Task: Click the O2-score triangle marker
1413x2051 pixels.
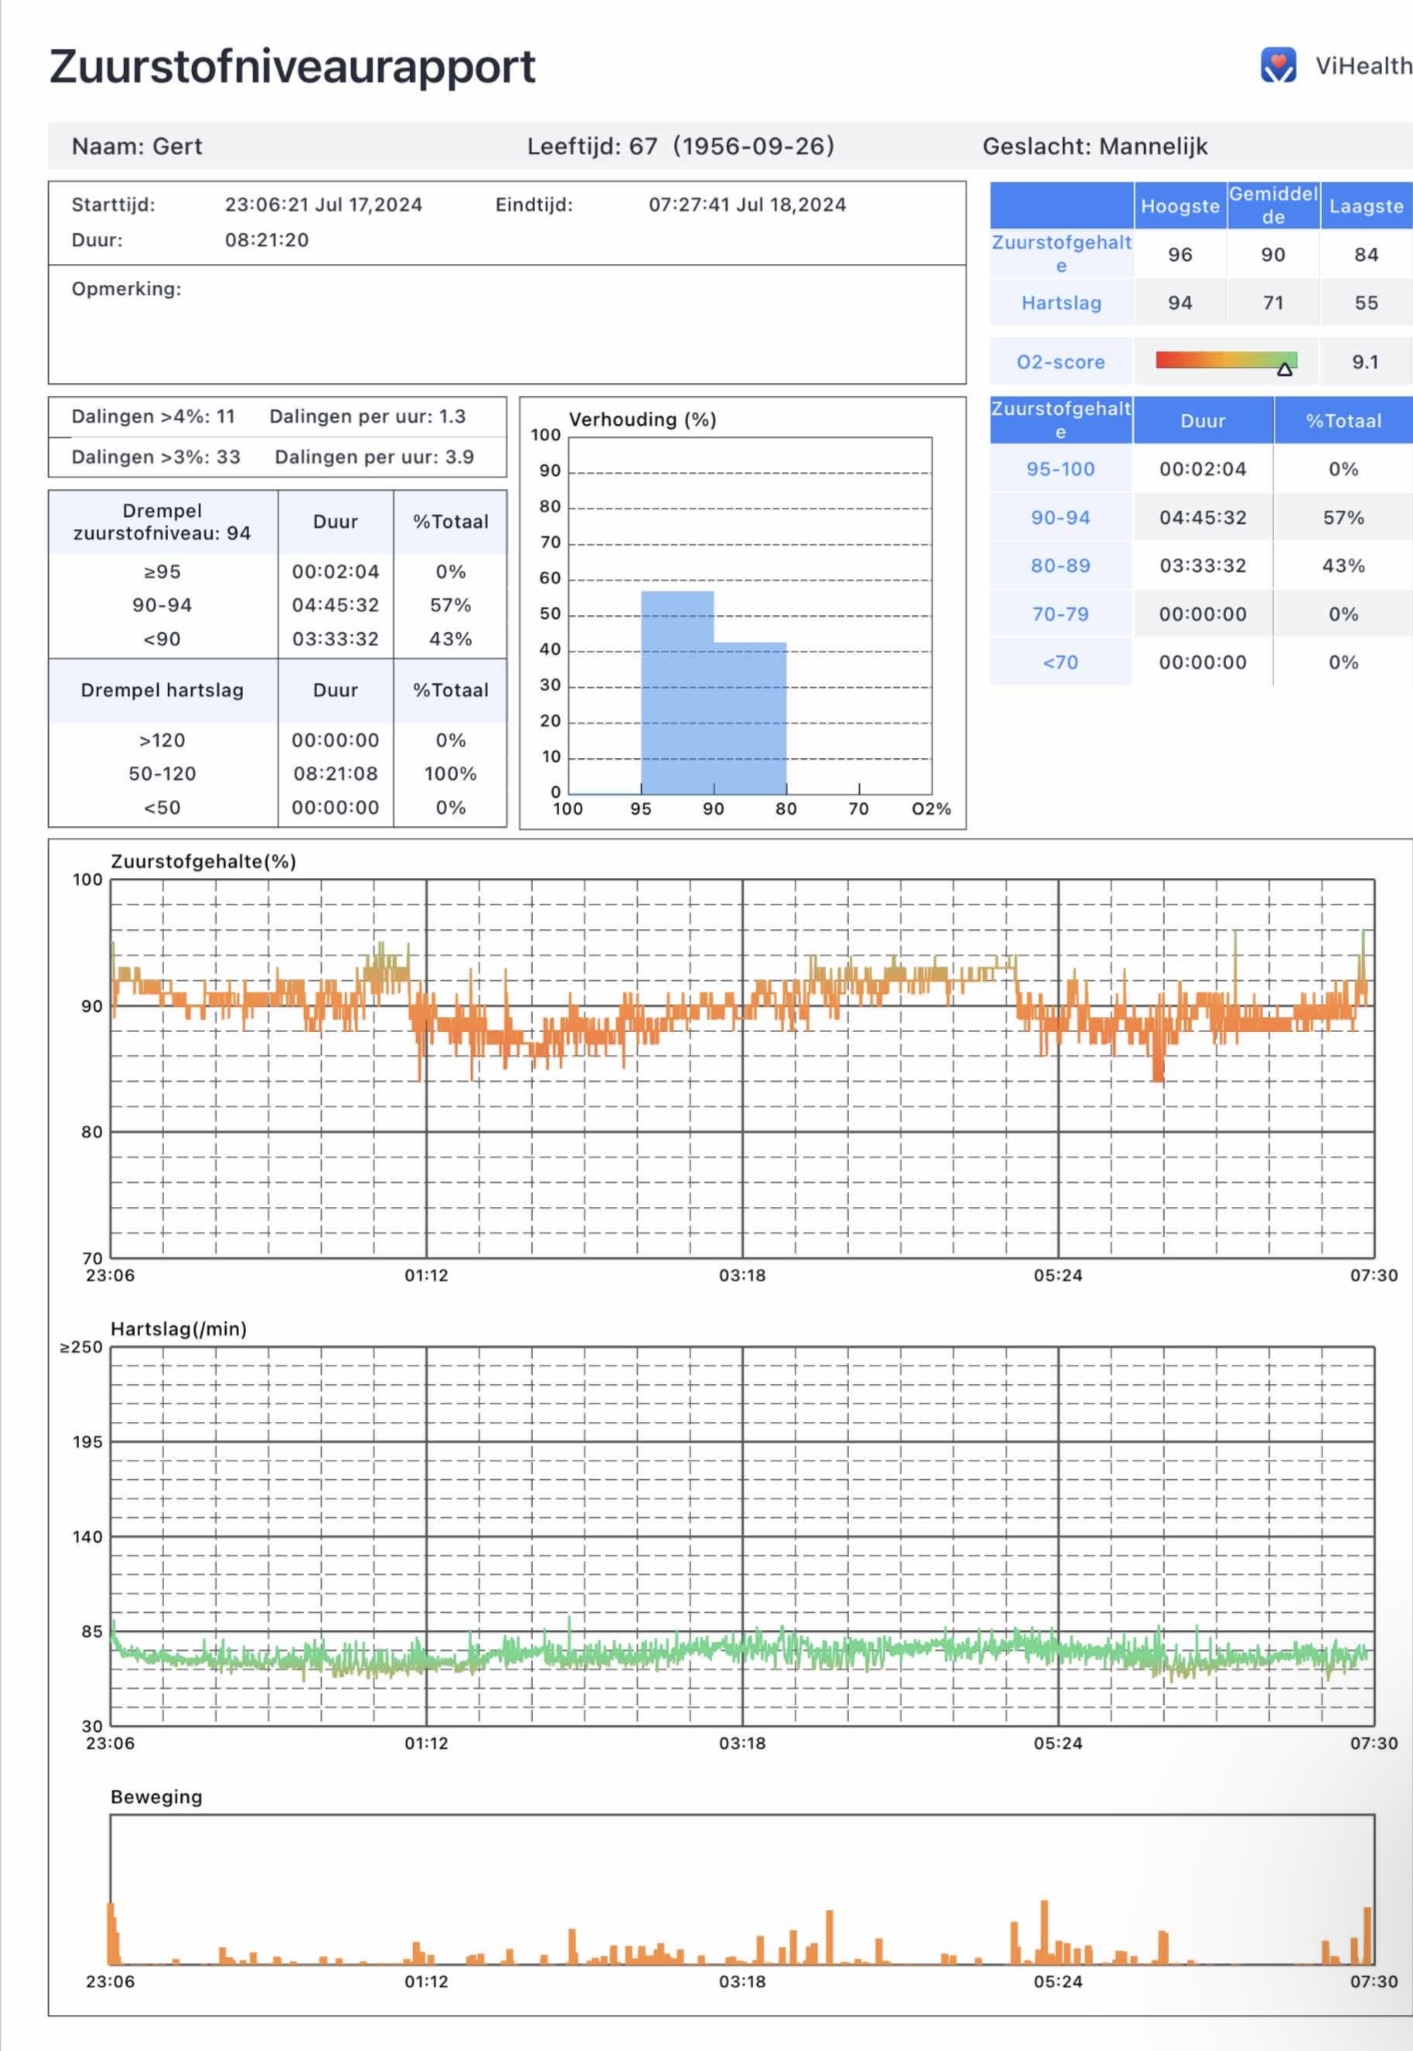Action: click(x=1284, y=370)
